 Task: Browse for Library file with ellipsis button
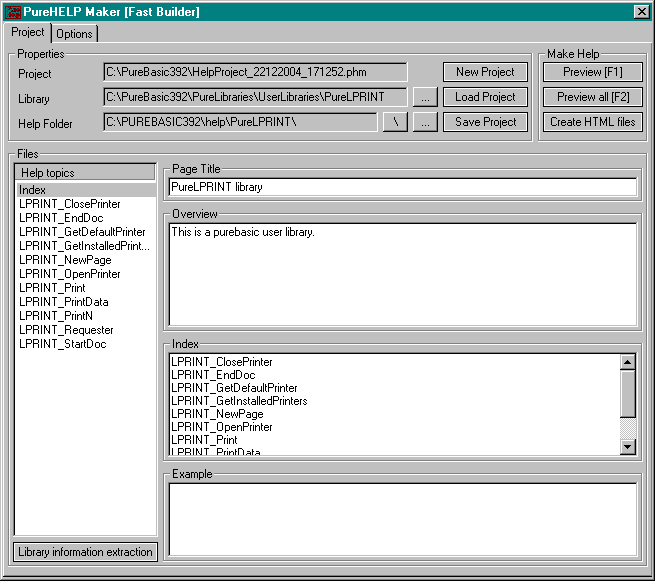(425, 97)
